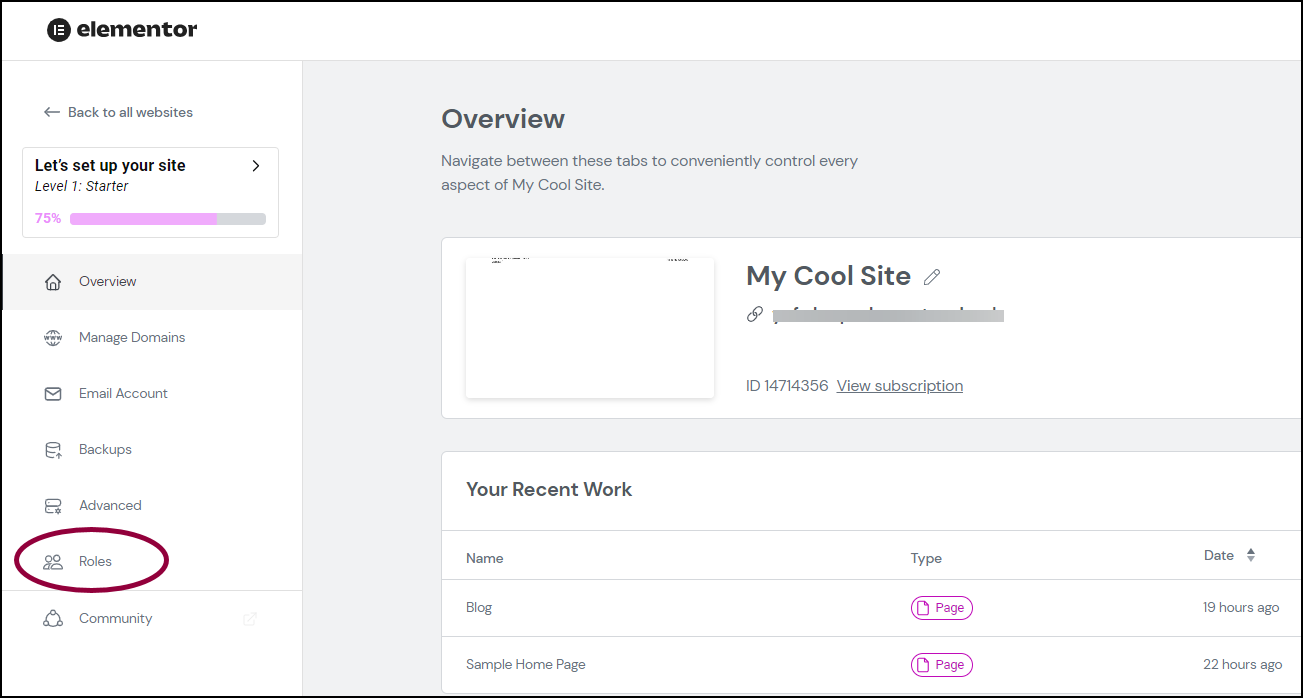Edit site name with pencil icon
Viewport: 1303px width, 698px height.
click(932, 277)
